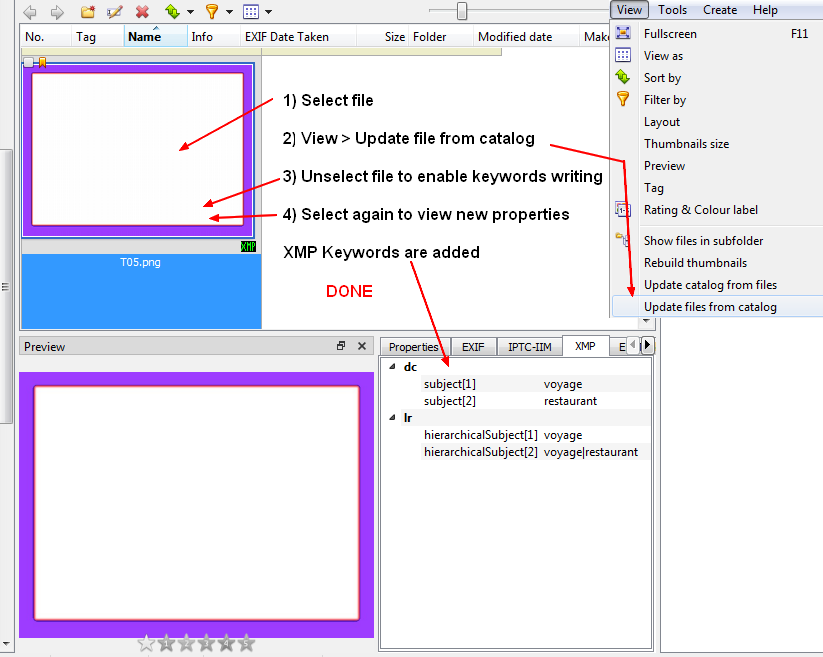Open the IPTC-IIM tab

click(x=529, y=347)
